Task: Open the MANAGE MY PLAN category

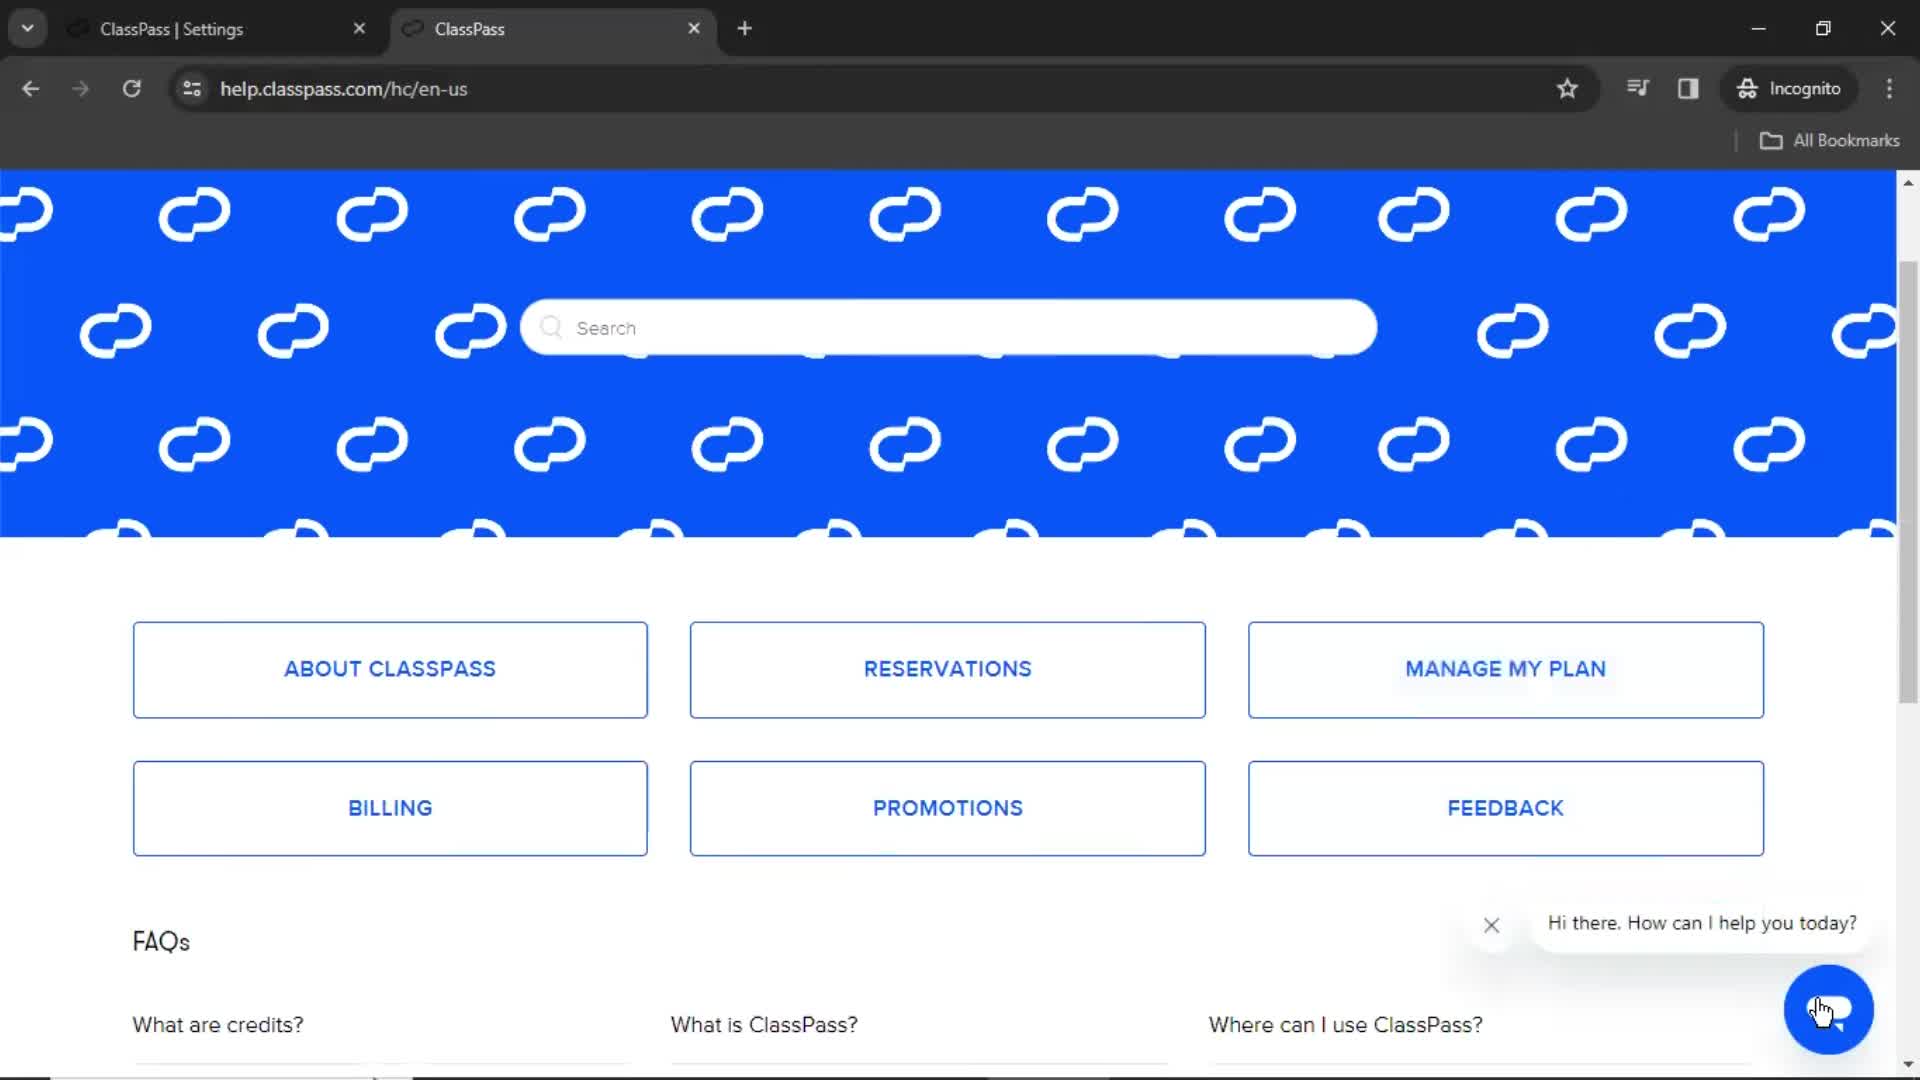Action: click(1505, 669)
